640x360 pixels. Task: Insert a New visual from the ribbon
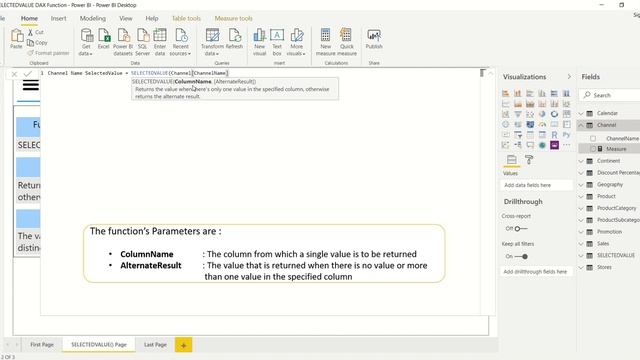click(x=260, y=35)
